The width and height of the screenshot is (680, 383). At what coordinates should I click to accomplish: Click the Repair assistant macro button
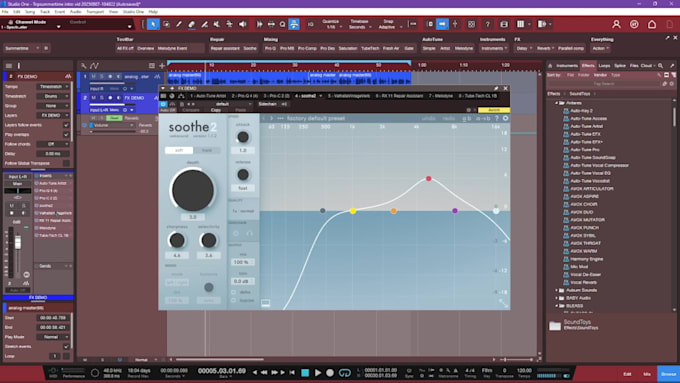225,48
